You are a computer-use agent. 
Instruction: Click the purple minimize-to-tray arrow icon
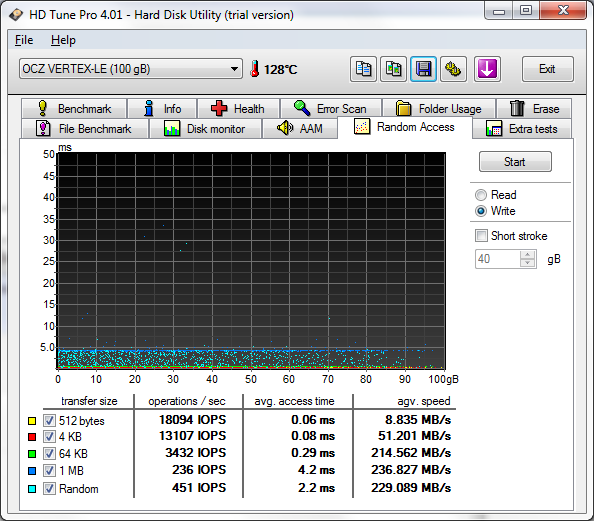(x=487, y=69)
